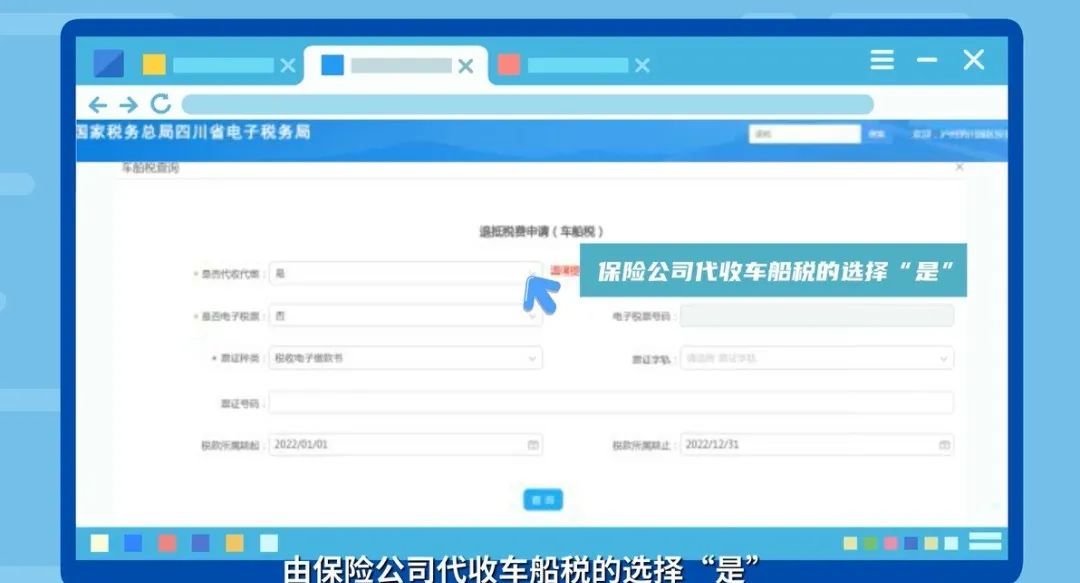Open calendar icon for 税款所属期起
The height and width of the screenshot is (583, 1080).
[532, 445]
